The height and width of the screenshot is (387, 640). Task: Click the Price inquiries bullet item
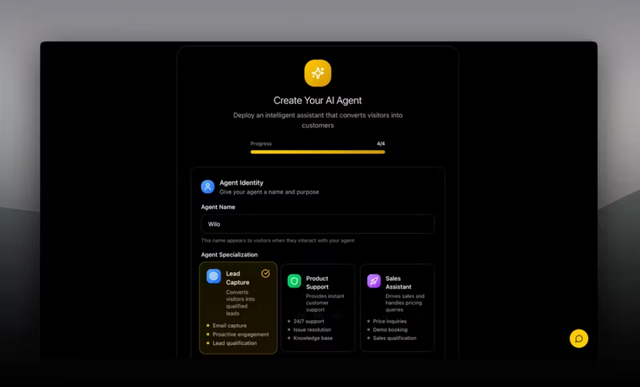tap(390, 321)
